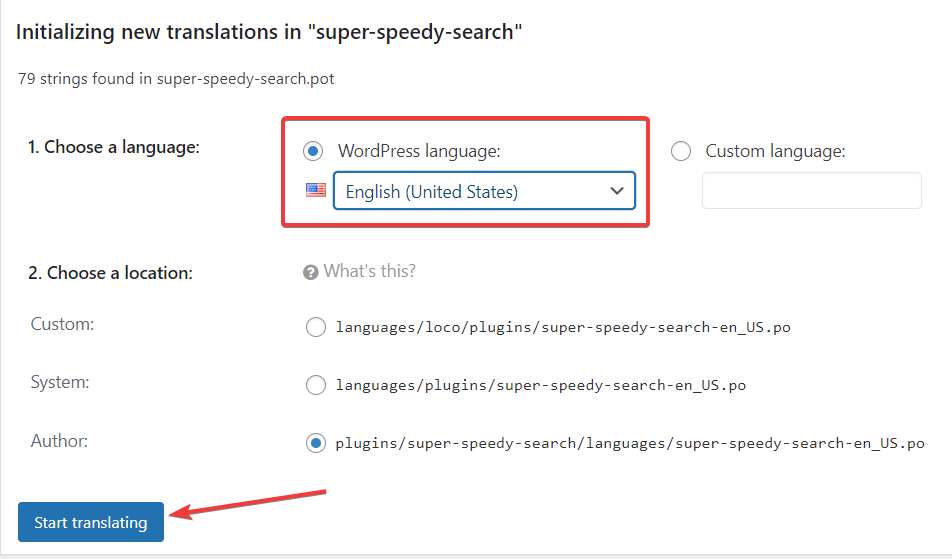
Task: Click the dropdown chevron arrow
Action: [617, 191]
